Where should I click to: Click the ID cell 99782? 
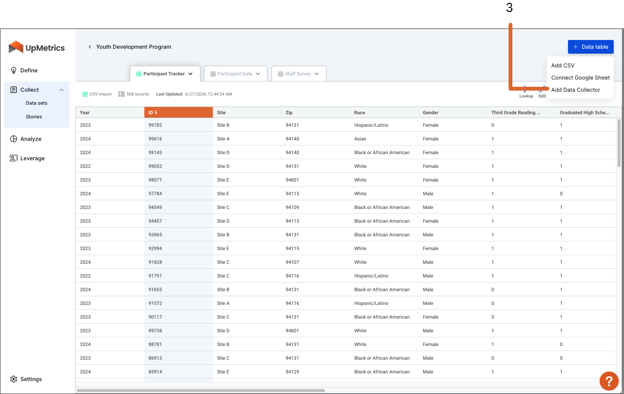tap(178, 125)
